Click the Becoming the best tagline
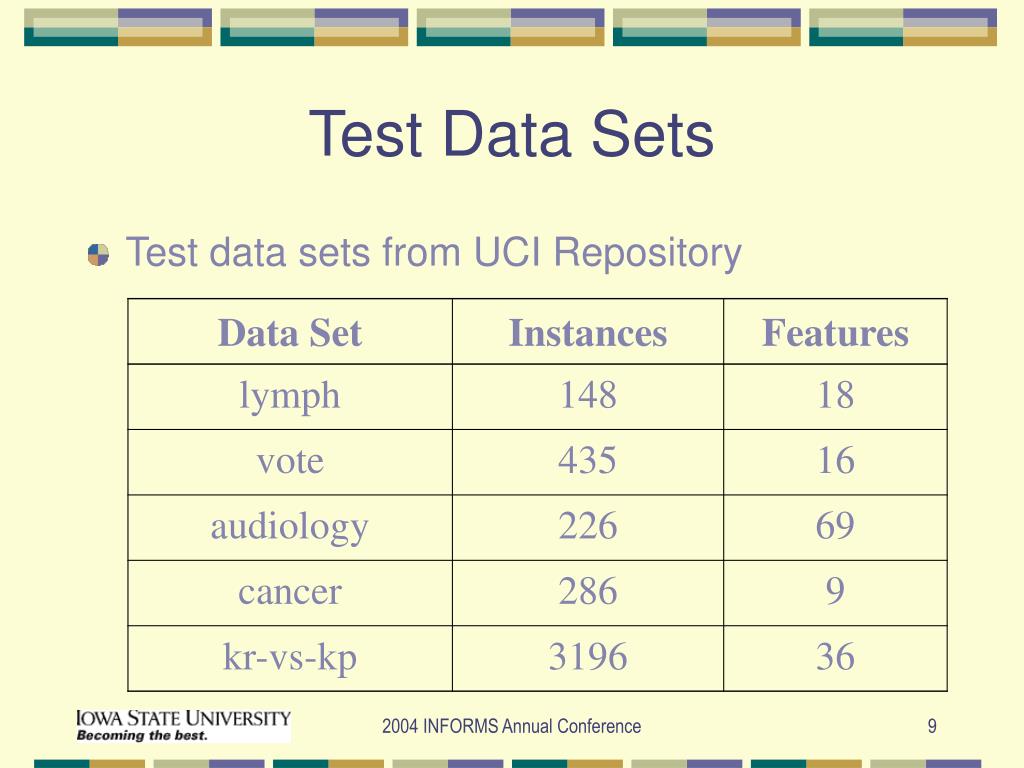 pos(142,735)
